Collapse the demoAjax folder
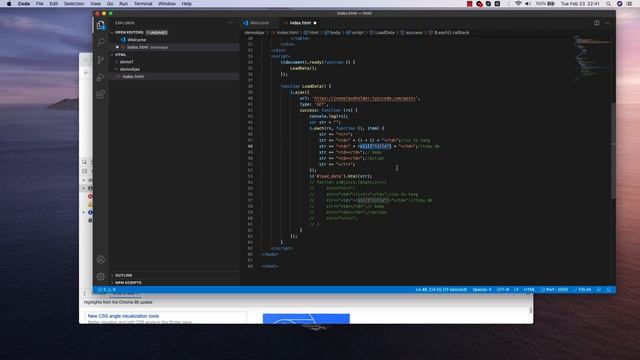 (x=129, y=69)
